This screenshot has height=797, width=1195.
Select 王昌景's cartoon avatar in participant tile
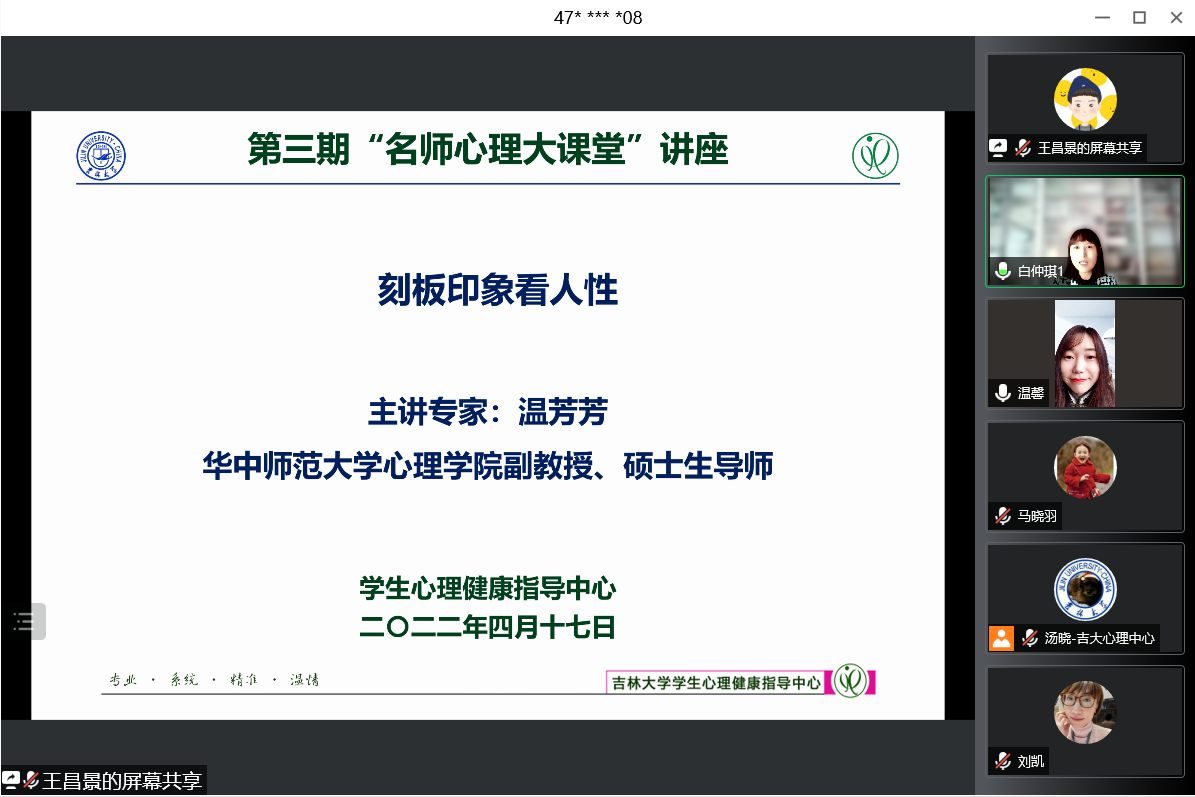(1085, 98)
